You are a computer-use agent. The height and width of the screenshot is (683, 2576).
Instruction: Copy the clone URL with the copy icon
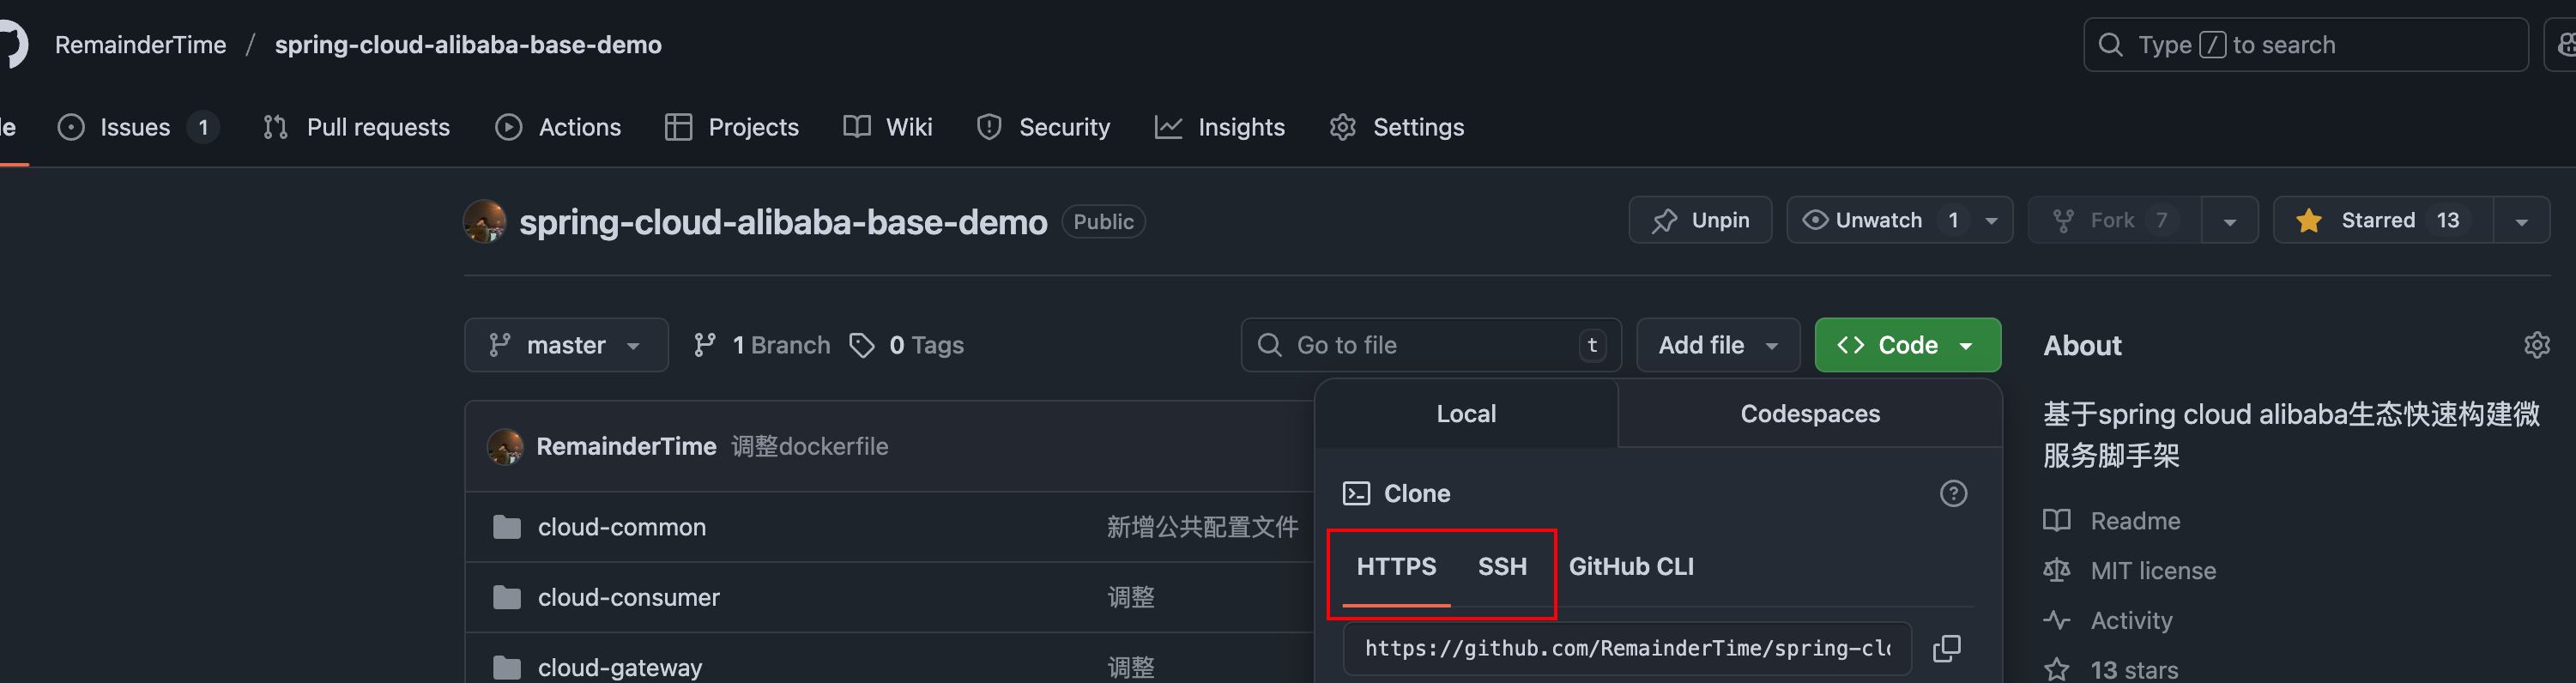[1946, 648]
